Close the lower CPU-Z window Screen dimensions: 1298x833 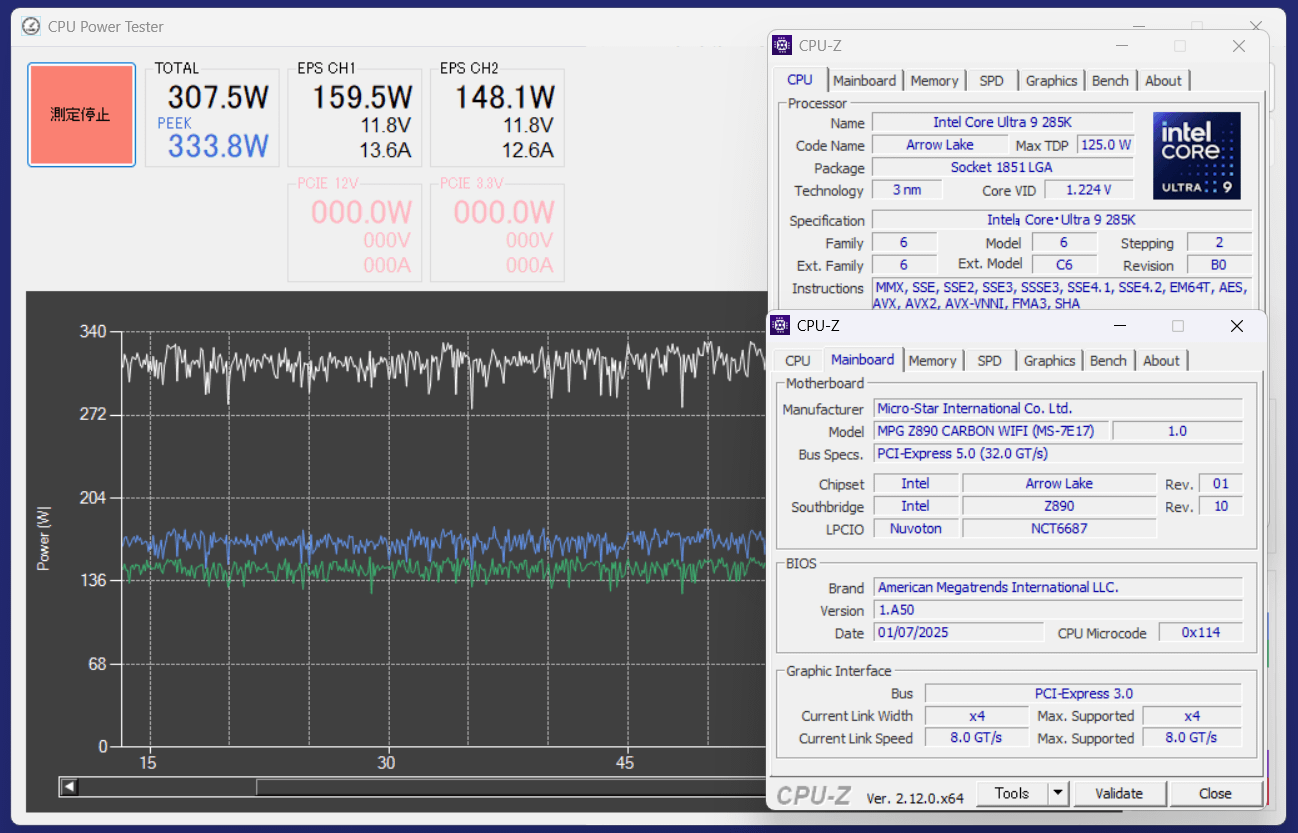tap(1237, 326)
